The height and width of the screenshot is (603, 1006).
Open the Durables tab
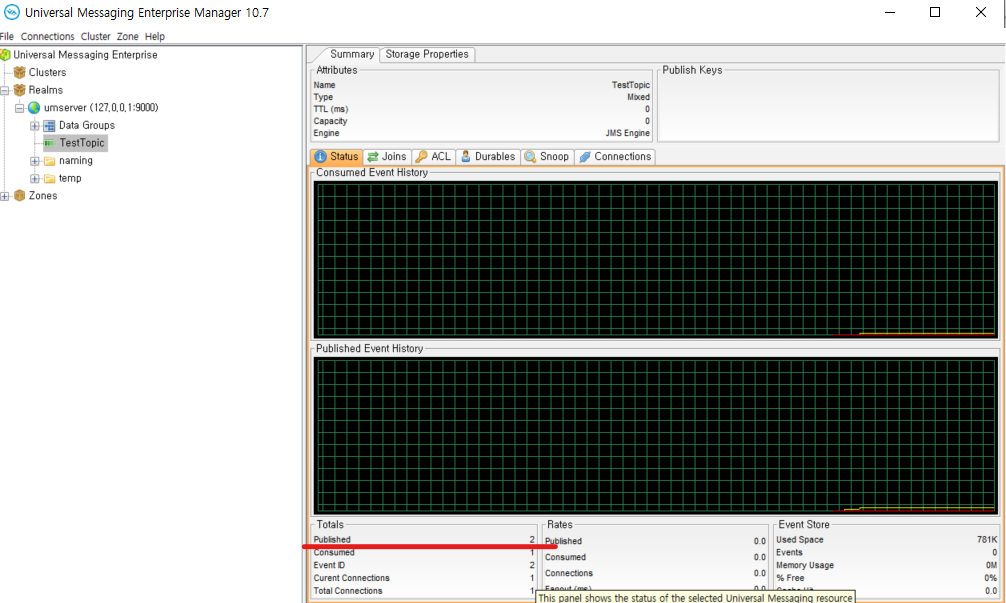point(488,157)
